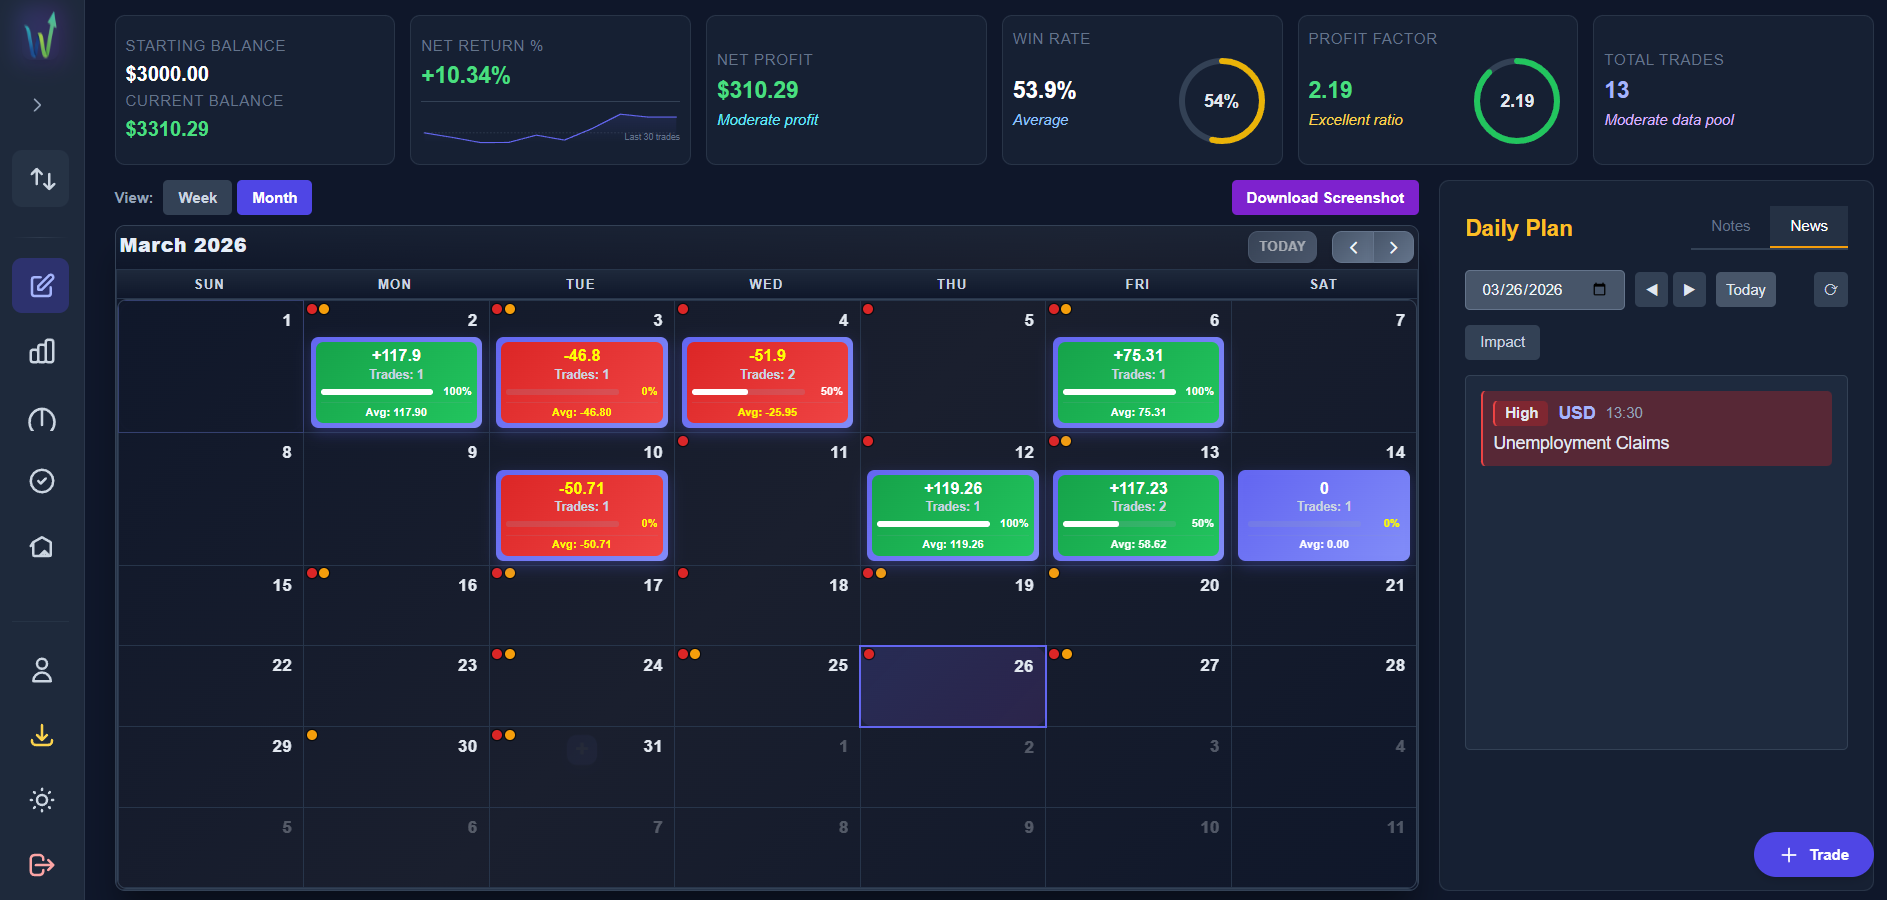Go to previous month with left chevron
The height and width of the screenshot is (900, 1887).
(1353, 247)
